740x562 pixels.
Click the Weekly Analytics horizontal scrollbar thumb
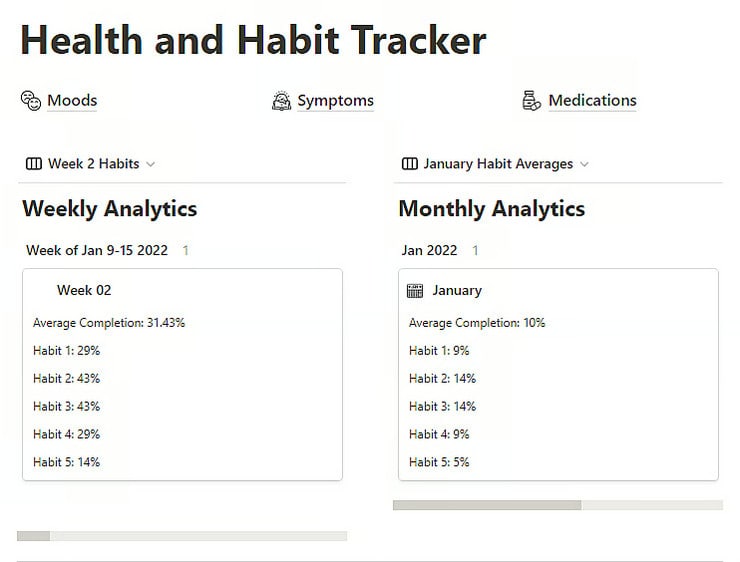coord(34,536)
